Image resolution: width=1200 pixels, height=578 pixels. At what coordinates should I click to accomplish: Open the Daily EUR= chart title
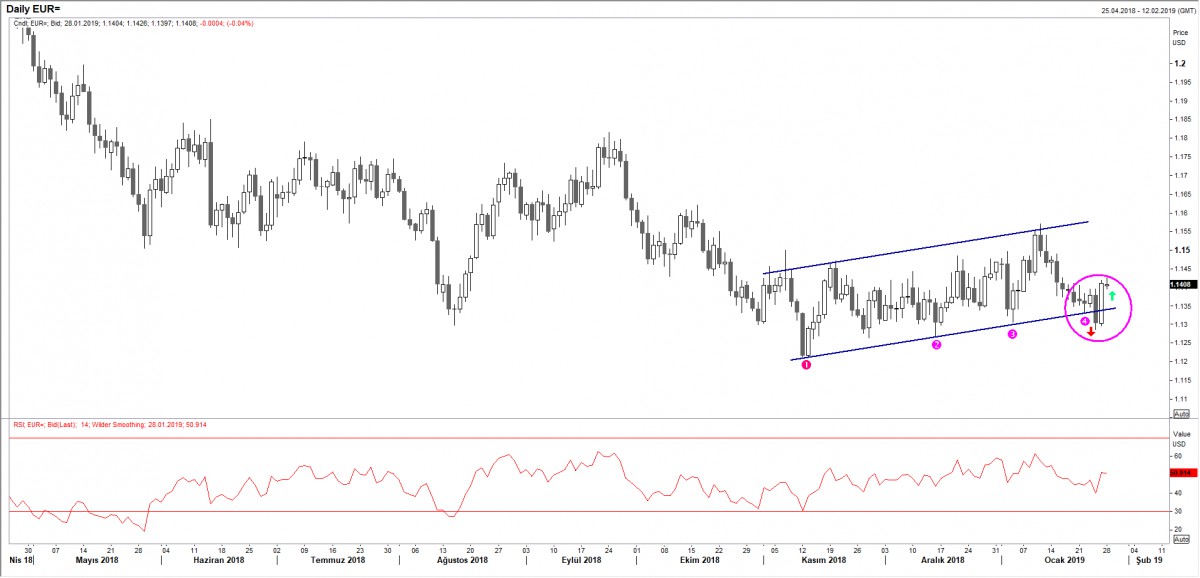pos(39,9)
